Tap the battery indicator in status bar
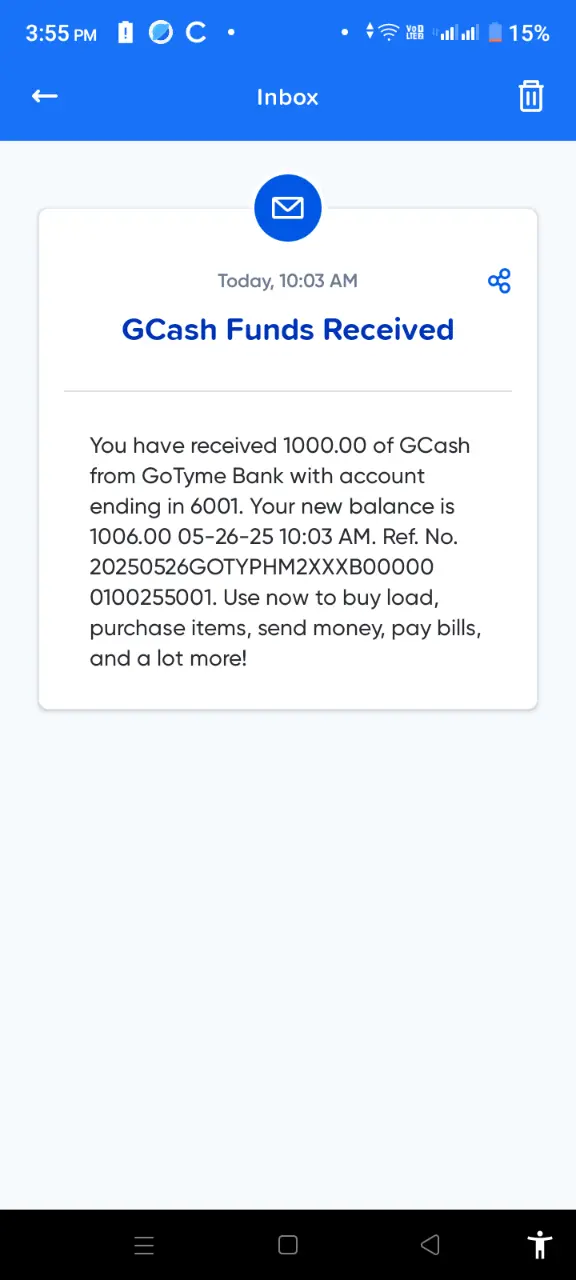 (495, 33)
